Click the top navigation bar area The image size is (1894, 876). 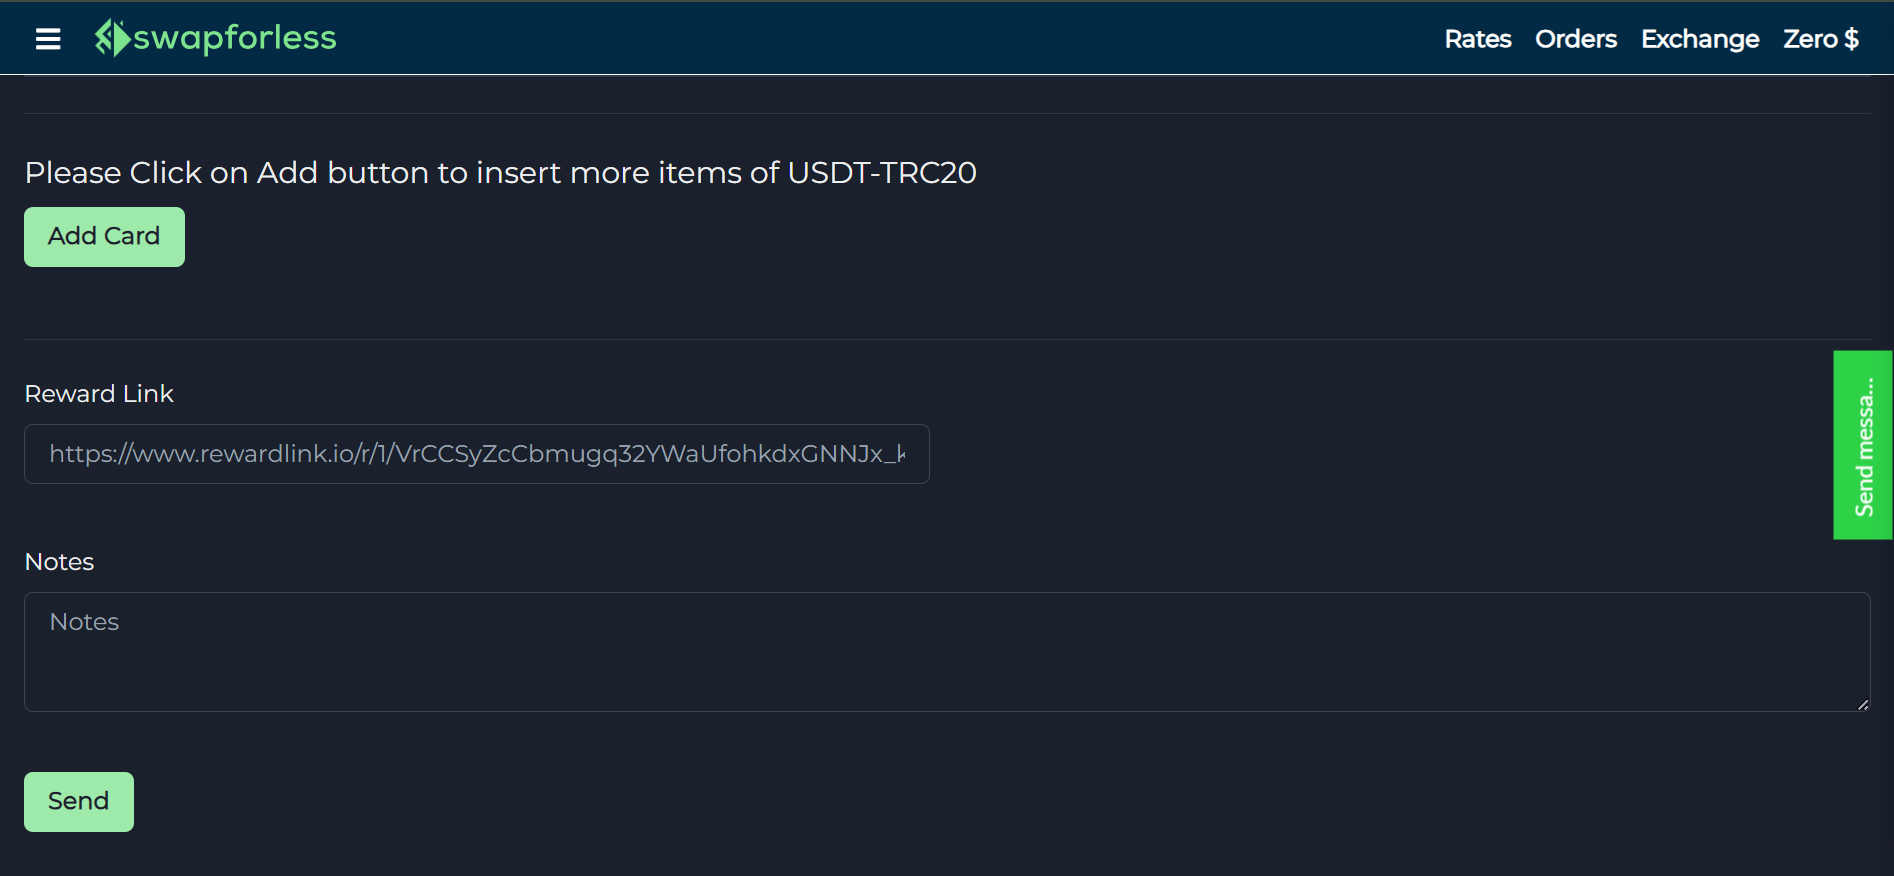point(900,38)
